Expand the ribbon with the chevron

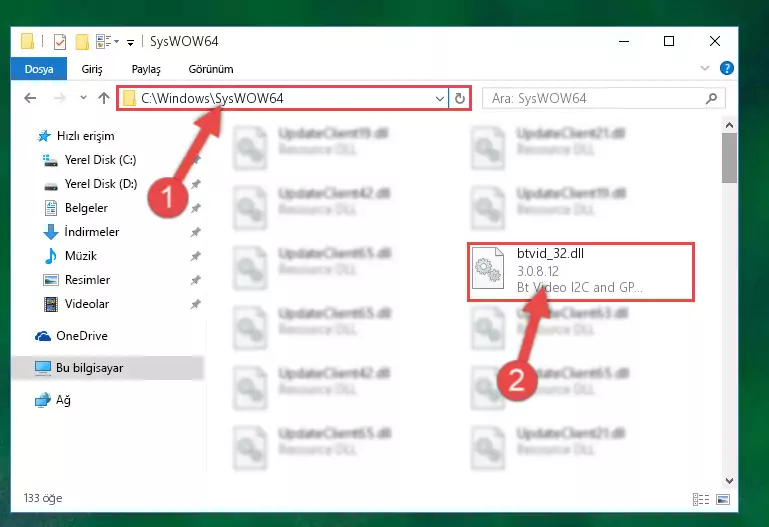[x=705, y=68]
